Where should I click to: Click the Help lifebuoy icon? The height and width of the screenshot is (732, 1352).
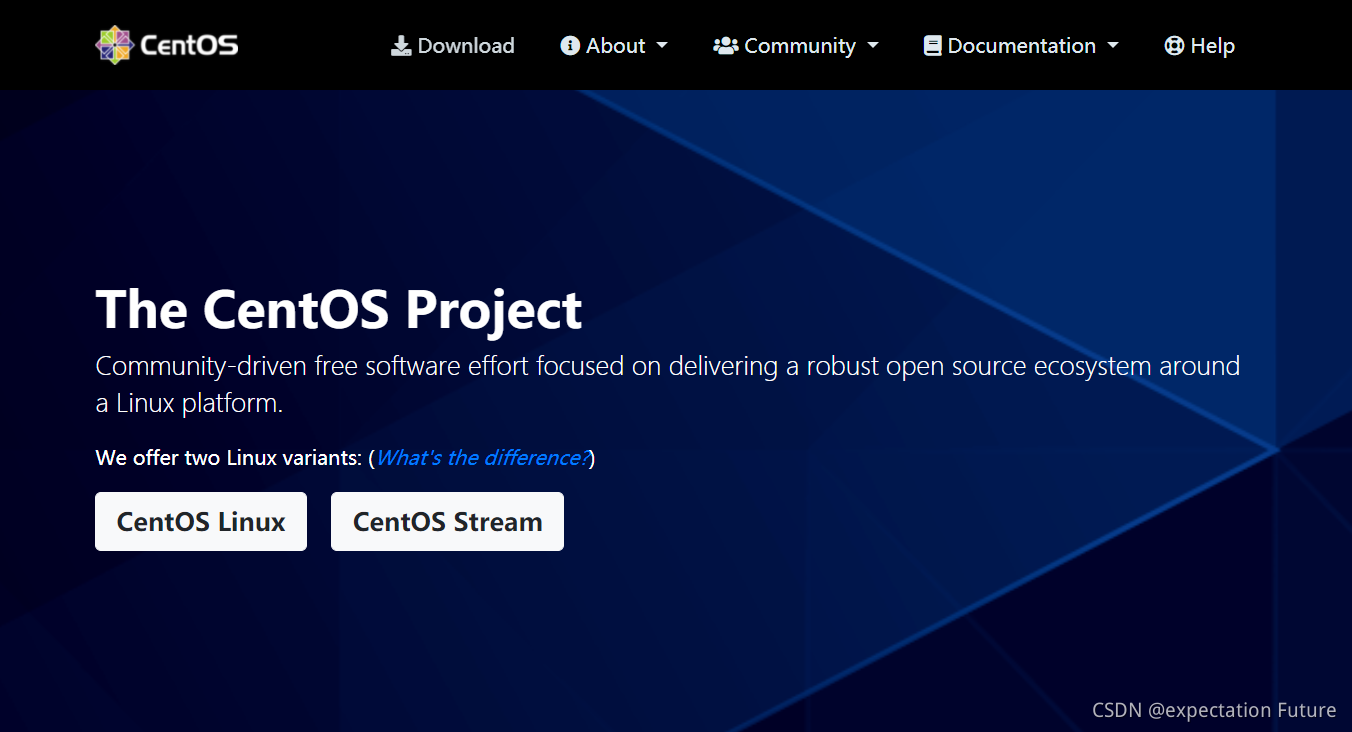(x=1174, y=46)
